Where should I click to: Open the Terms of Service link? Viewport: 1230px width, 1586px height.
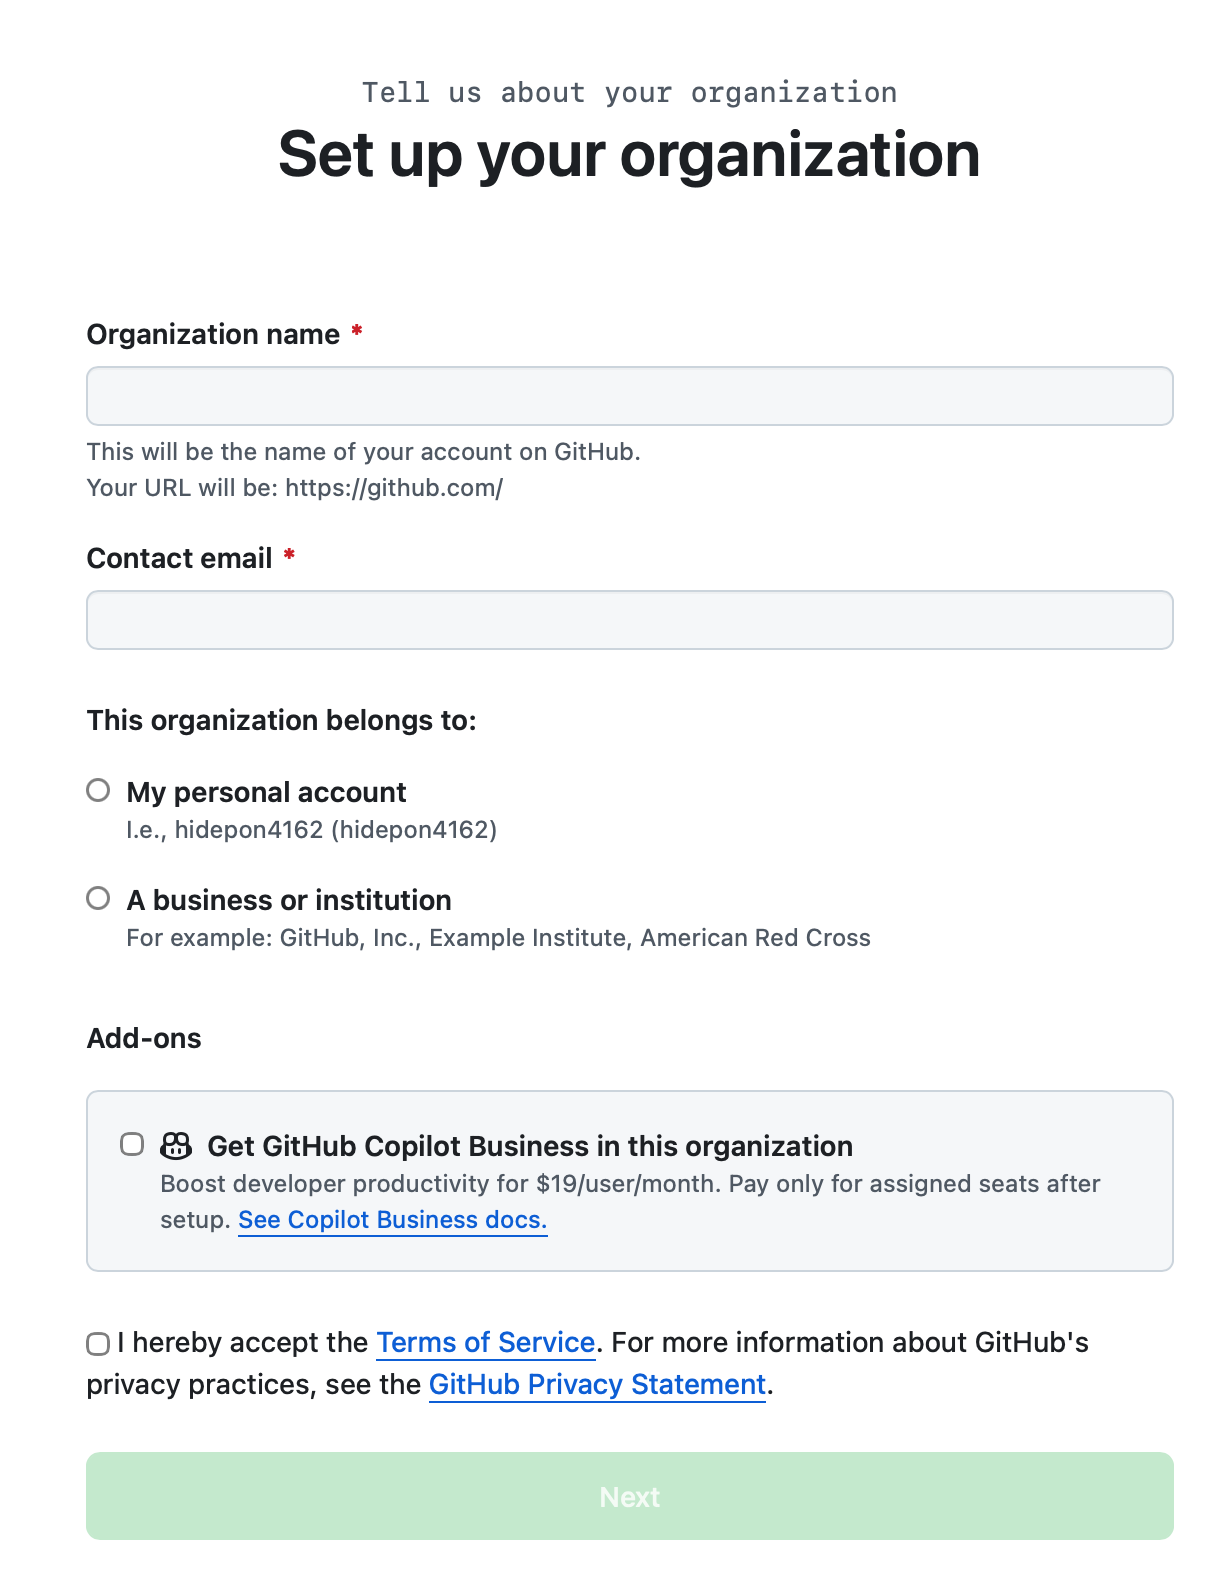[x=485, y=1342]
